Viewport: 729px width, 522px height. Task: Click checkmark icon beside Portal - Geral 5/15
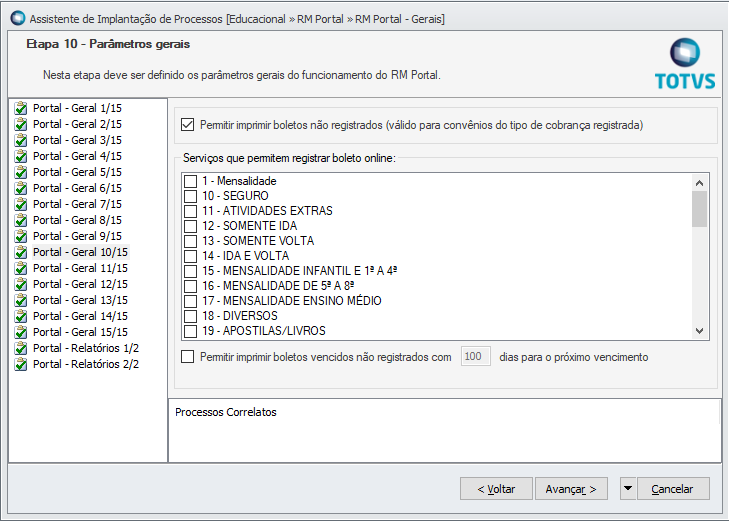(21, 172)
